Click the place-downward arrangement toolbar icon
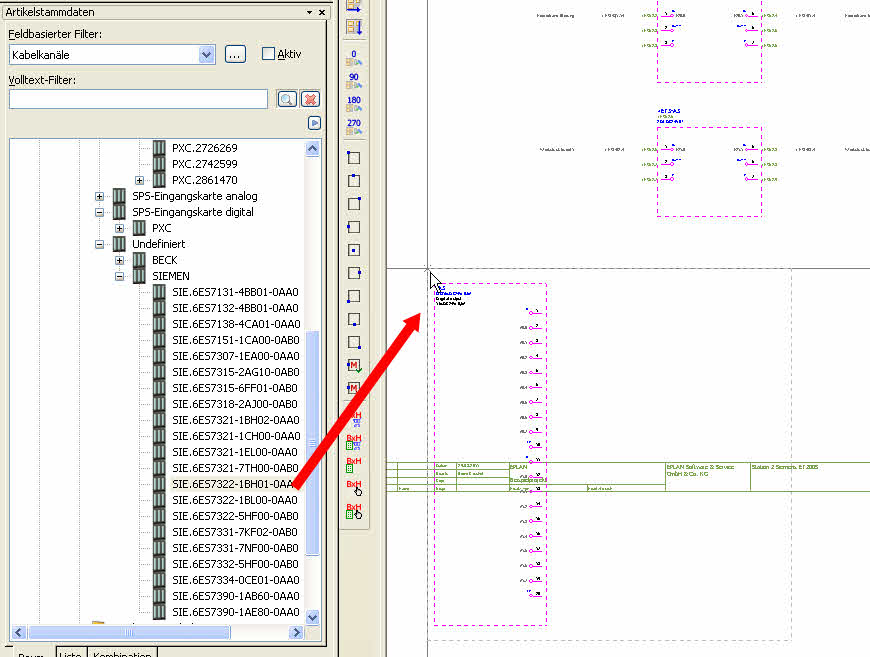 (354, 27)
